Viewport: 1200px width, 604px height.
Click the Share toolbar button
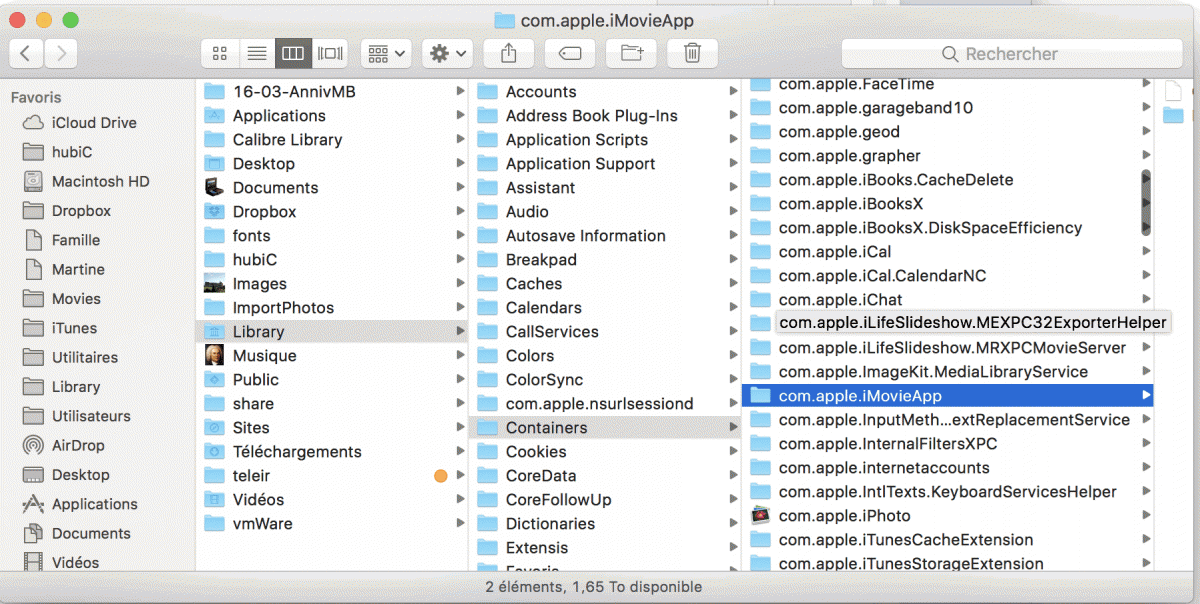click(508, 53)
